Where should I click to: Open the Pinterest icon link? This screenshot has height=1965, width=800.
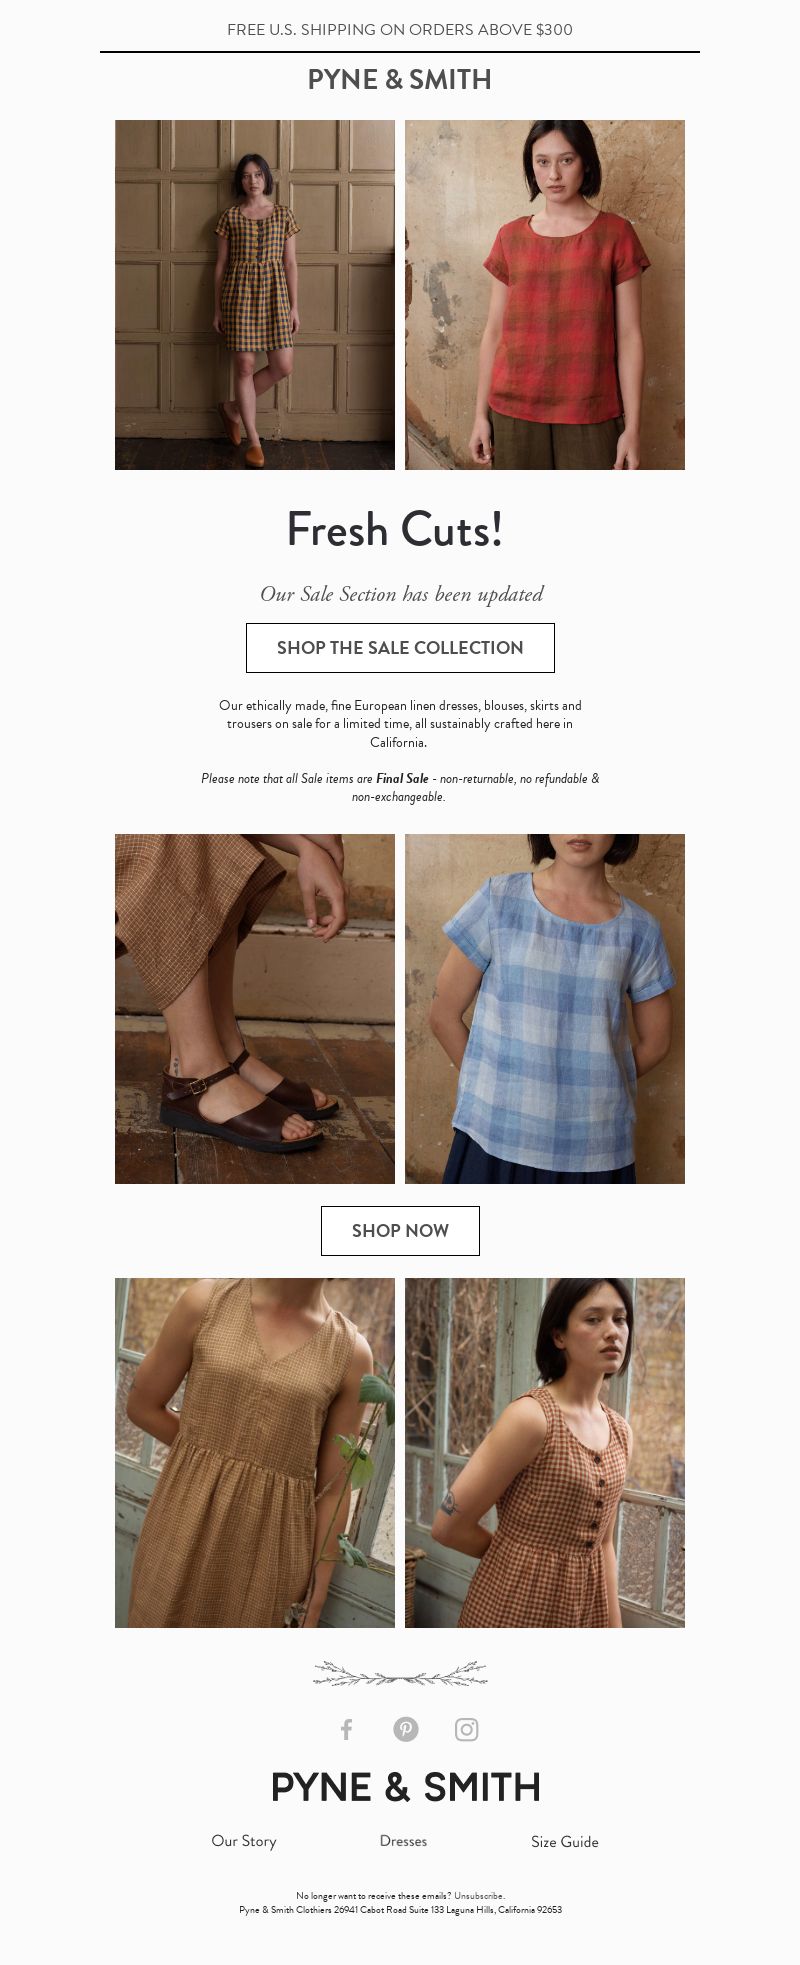click(x=406, y=1729)
